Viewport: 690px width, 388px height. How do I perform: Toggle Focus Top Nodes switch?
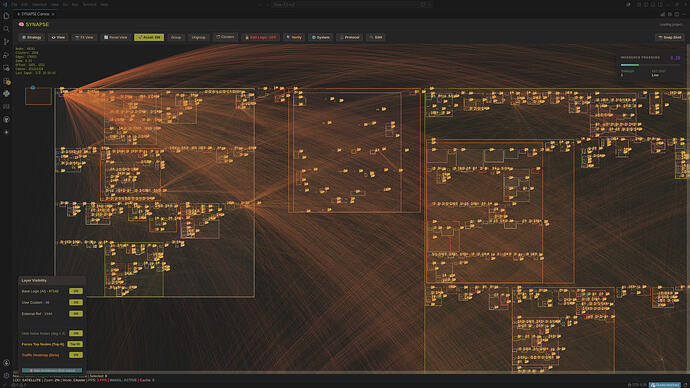click(x=75, y=344)
